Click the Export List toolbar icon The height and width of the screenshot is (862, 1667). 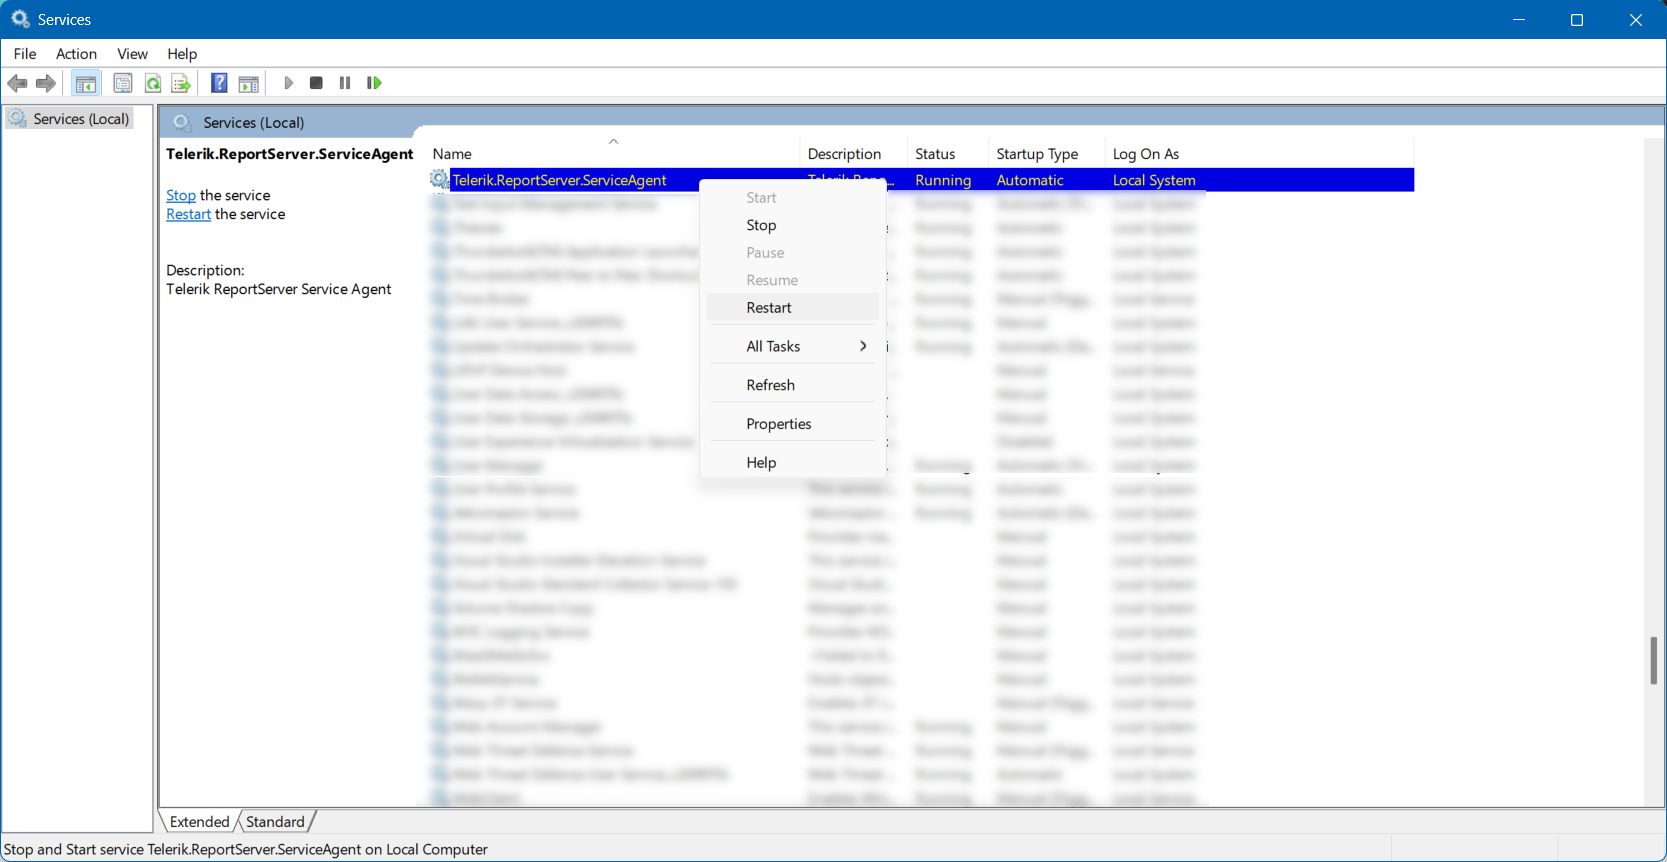[181, 83]
